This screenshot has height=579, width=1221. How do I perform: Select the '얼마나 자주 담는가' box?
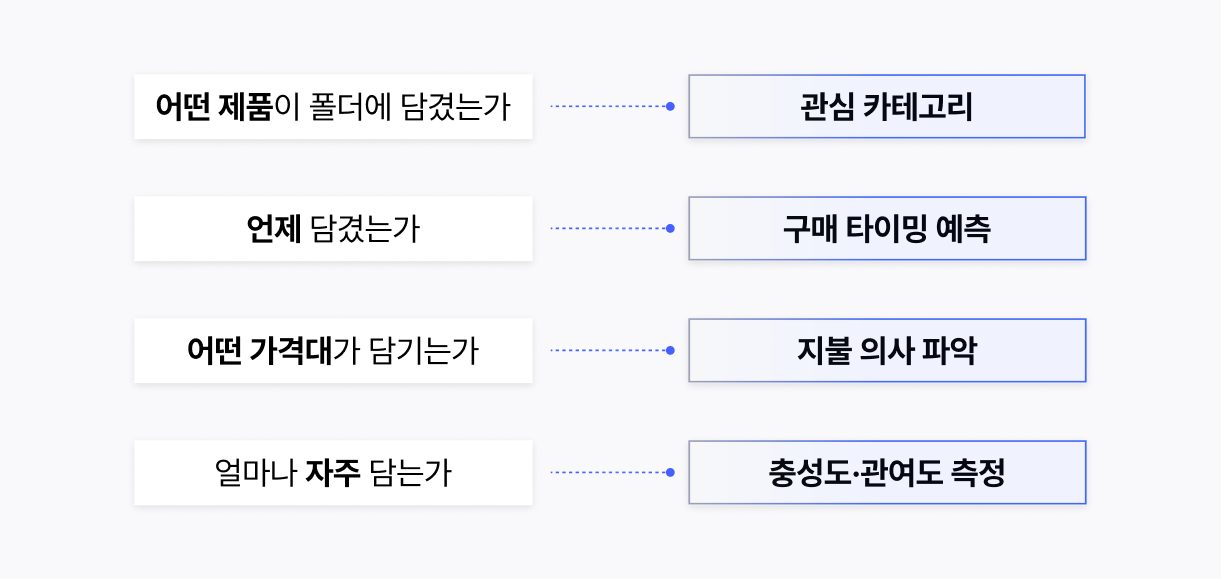pyautogui.click(x=333, y=473)
